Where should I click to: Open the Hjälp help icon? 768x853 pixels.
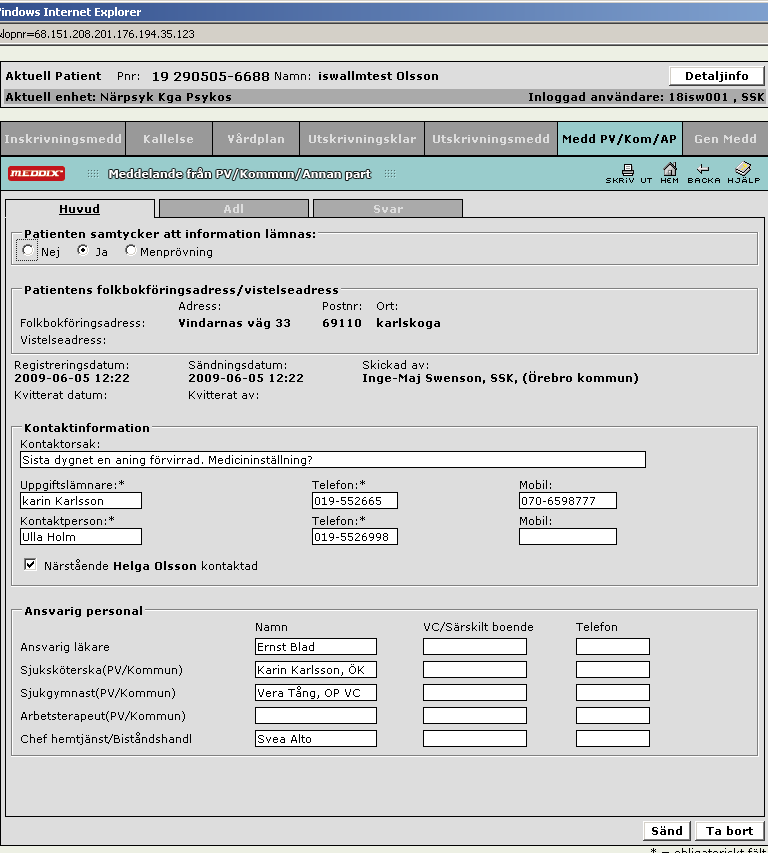(x=744, y=174)
